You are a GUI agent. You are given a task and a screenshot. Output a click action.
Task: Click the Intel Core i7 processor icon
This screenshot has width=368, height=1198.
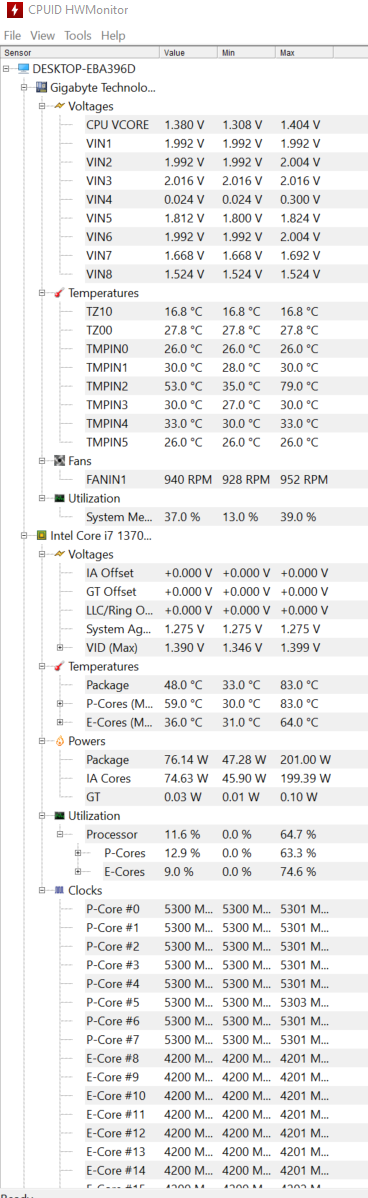point(42,536)
